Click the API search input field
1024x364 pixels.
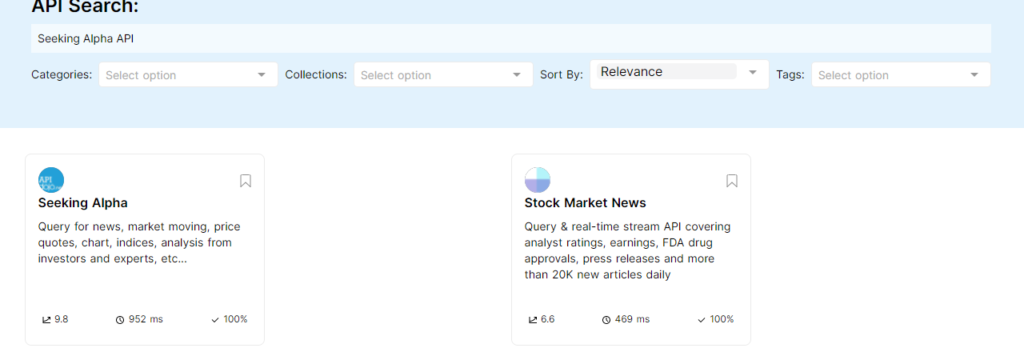tap(511, 39)
